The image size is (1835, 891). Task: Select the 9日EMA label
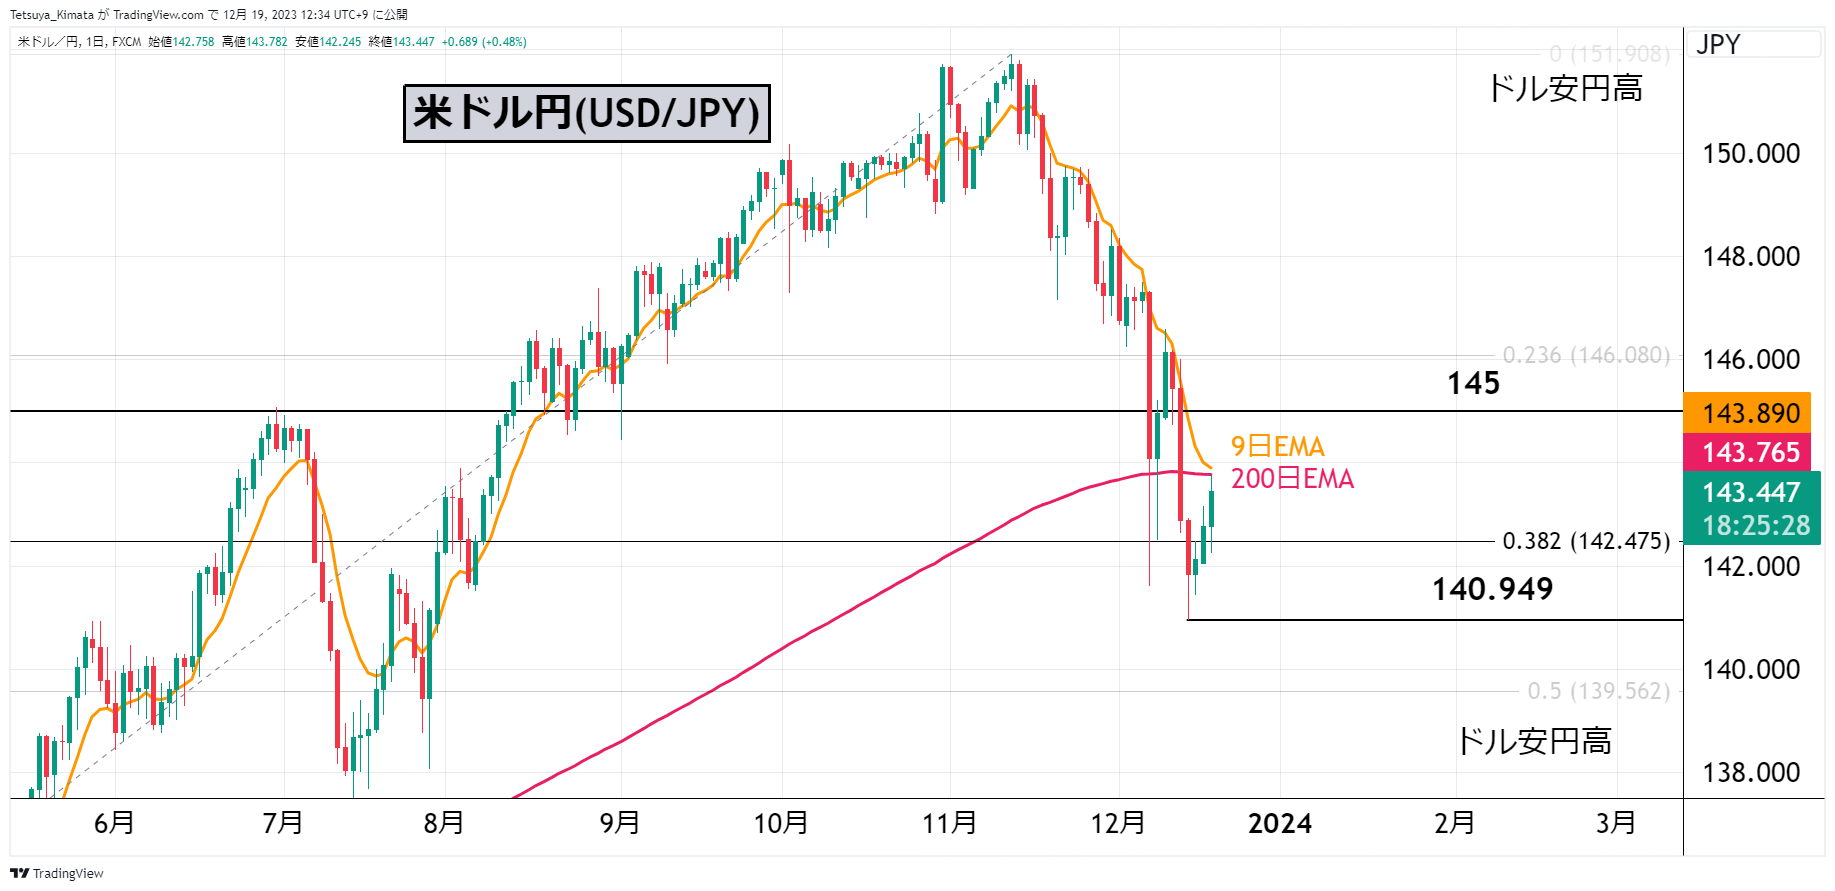click(1277, 446)
